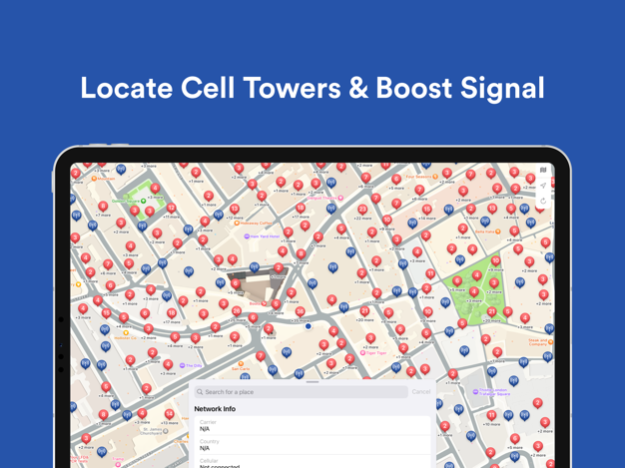Select the Country N/A row

[312, 445]
